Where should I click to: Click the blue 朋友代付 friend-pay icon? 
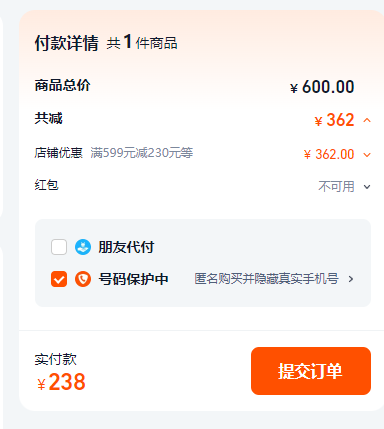coord(83,247)
